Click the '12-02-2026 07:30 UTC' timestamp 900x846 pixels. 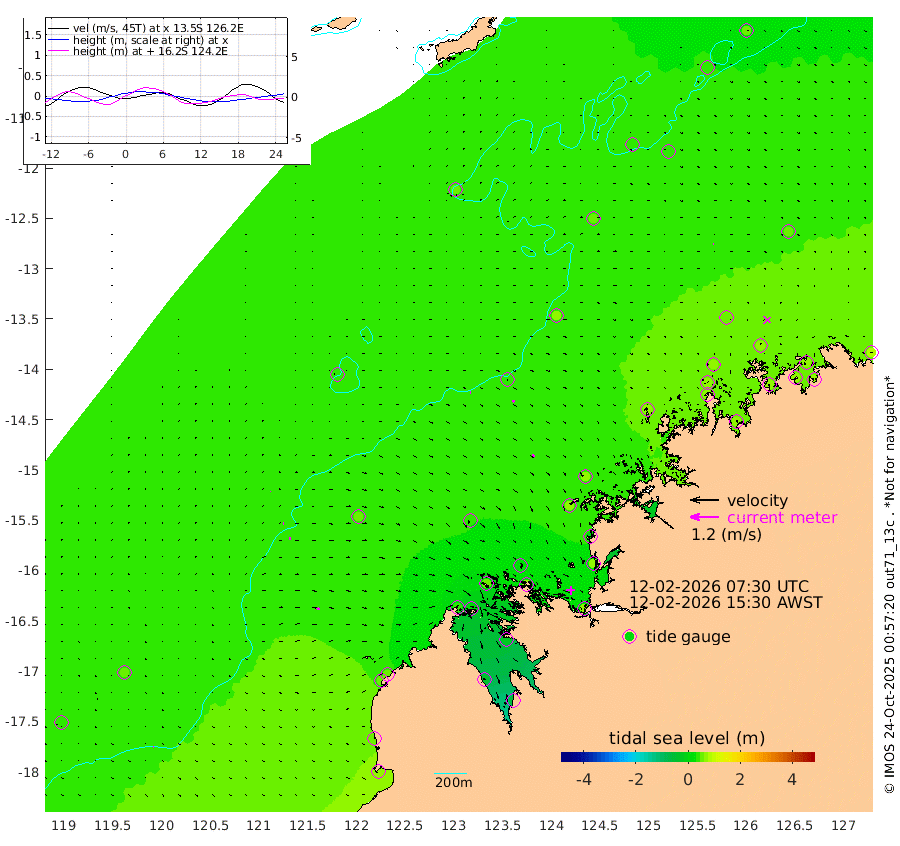pyautogui.click(x=719, y=587)
